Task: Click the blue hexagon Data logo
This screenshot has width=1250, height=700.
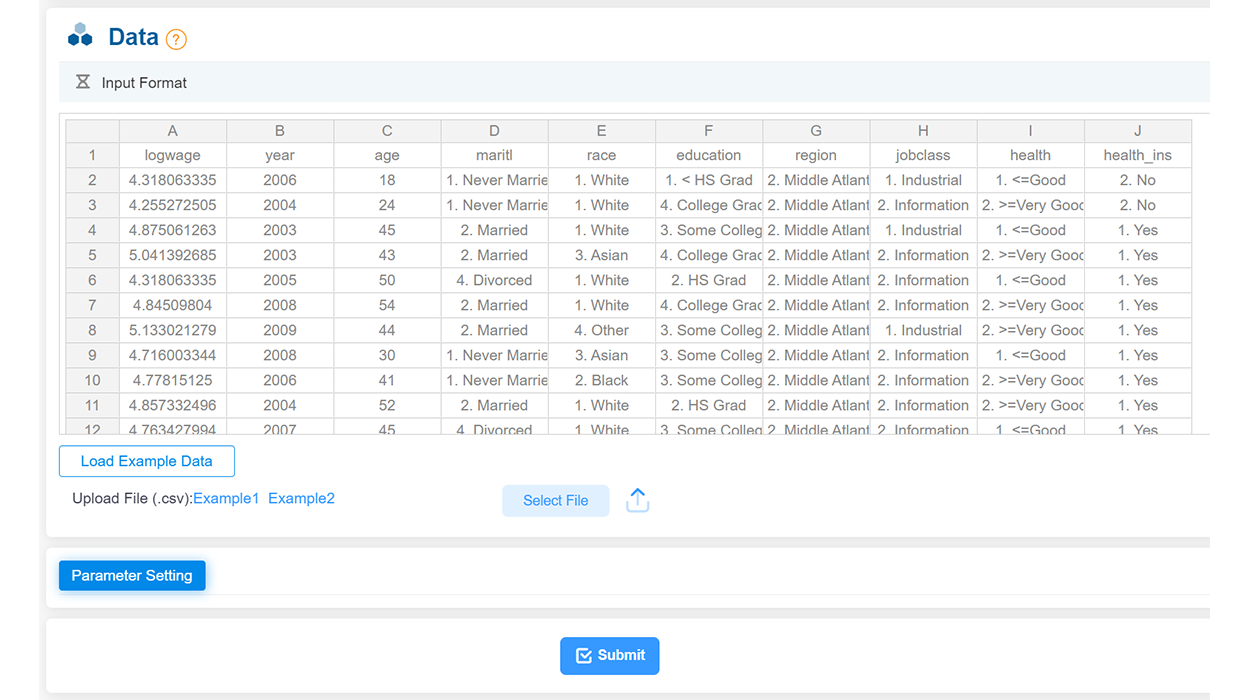Action: (80, 36)
